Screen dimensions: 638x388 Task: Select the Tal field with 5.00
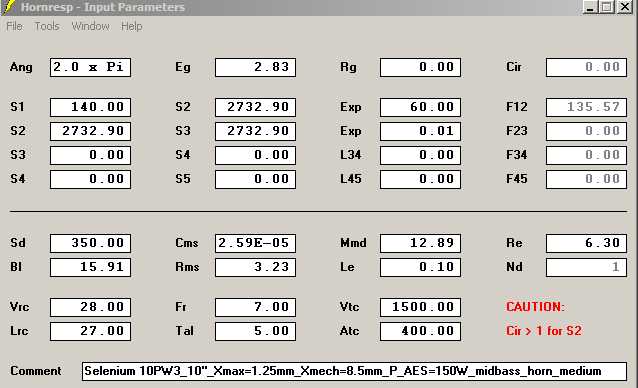click(255, 331)
